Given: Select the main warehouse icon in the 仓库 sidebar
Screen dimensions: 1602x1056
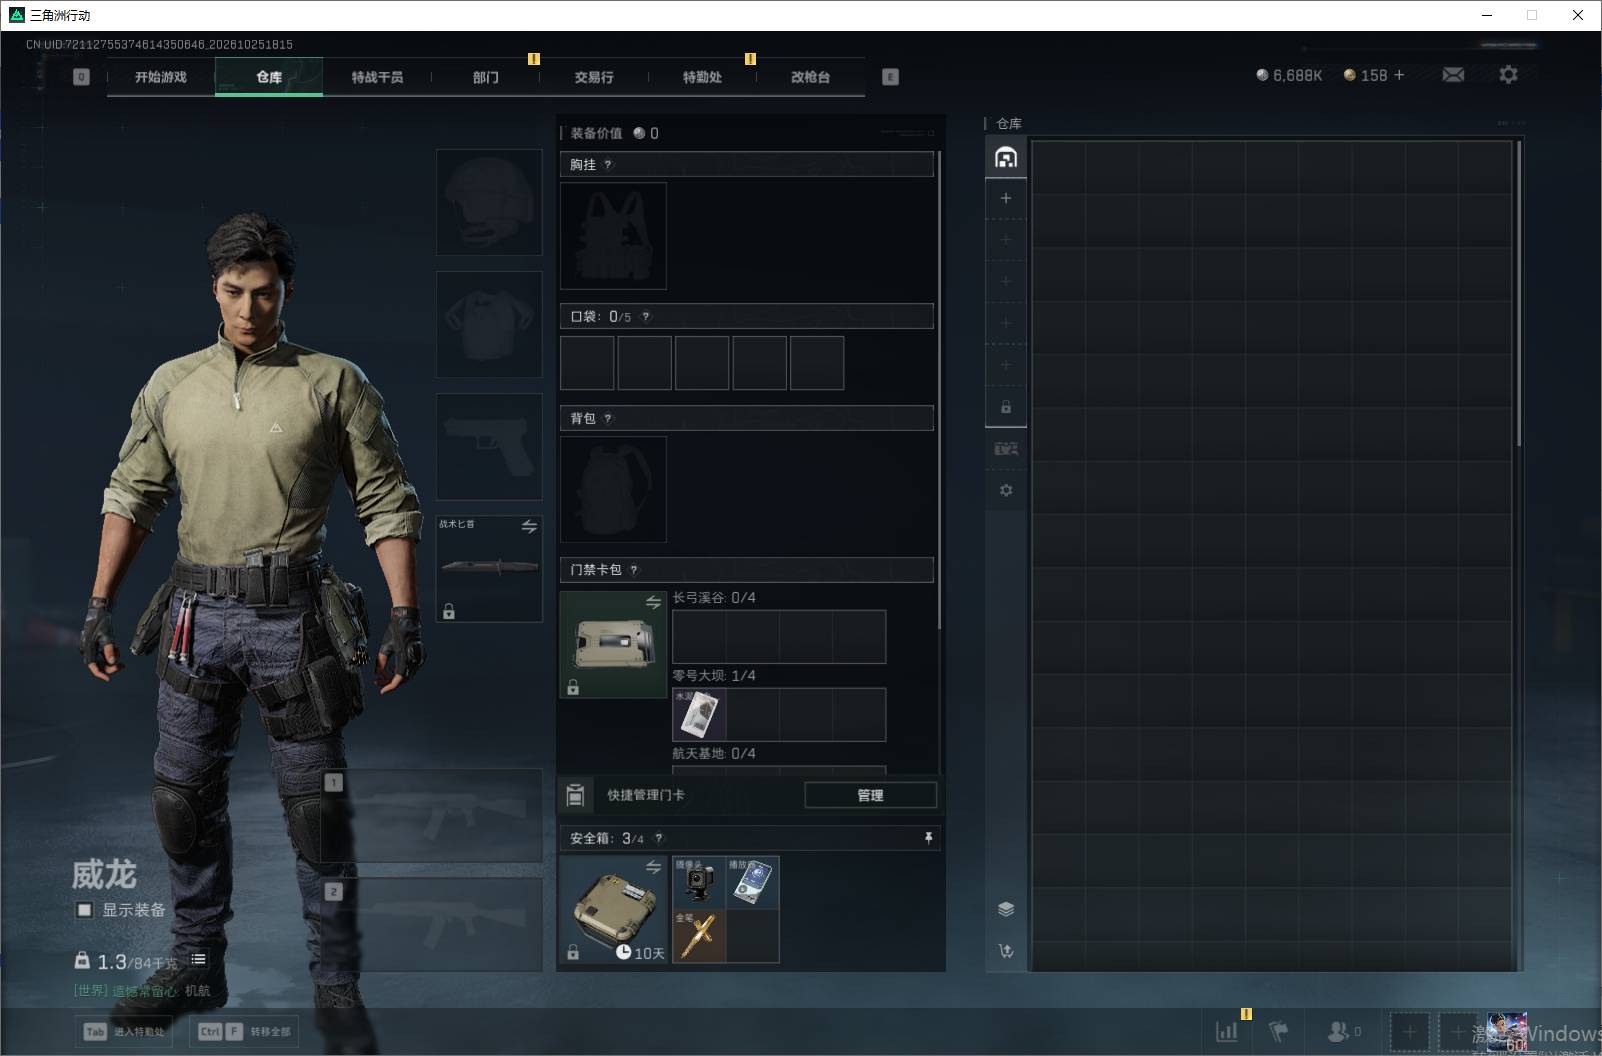Looking at the screenshot, I should [x=1006, y=158].
